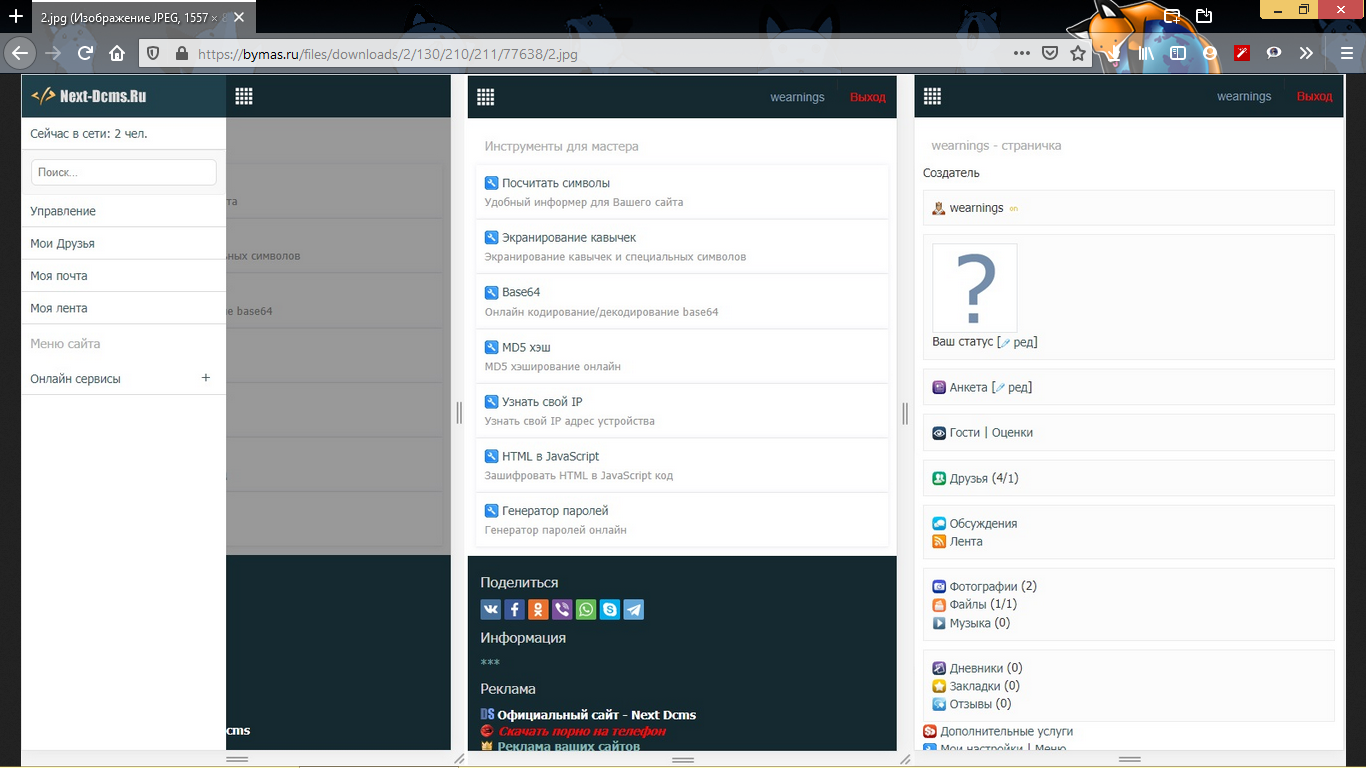Share via the Telegram icon
Image resolution: width=1366 pixels, height=768 pixels.
point(634,610)
